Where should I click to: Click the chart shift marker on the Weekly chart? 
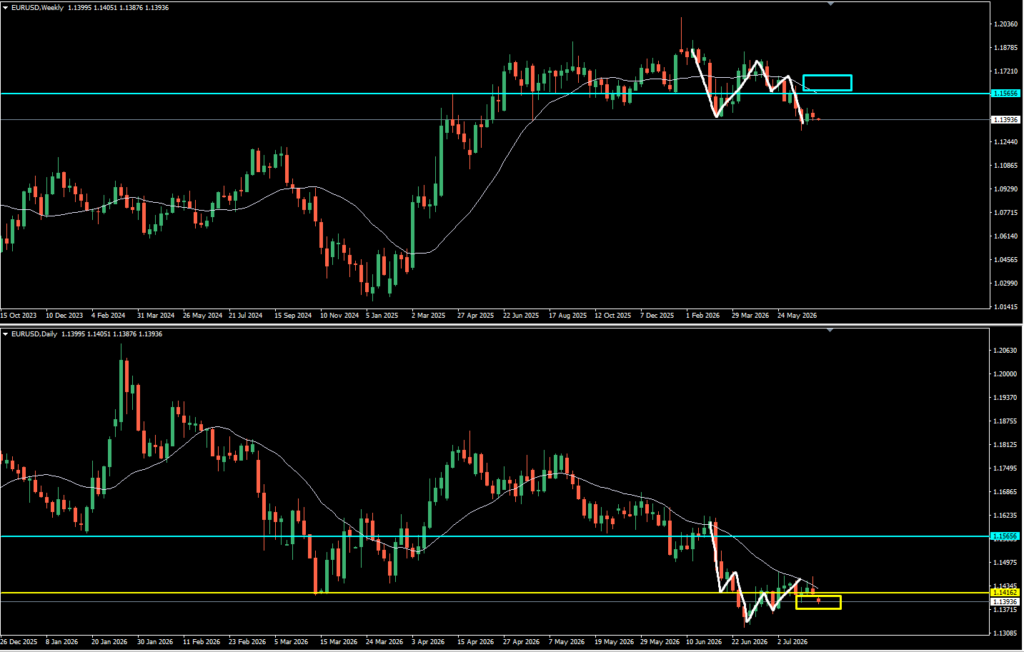pos(830,4)
